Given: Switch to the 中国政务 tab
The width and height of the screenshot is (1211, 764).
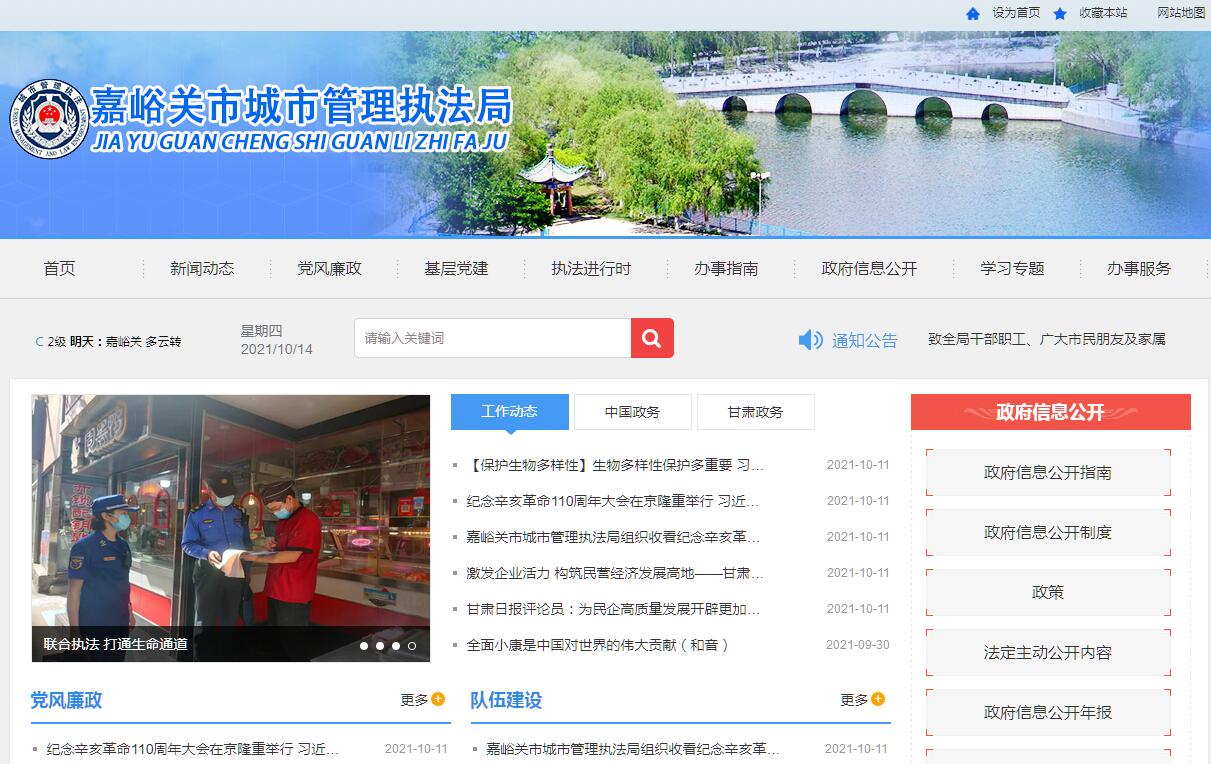Looking at the screenshot, I should tap(632, 412).
